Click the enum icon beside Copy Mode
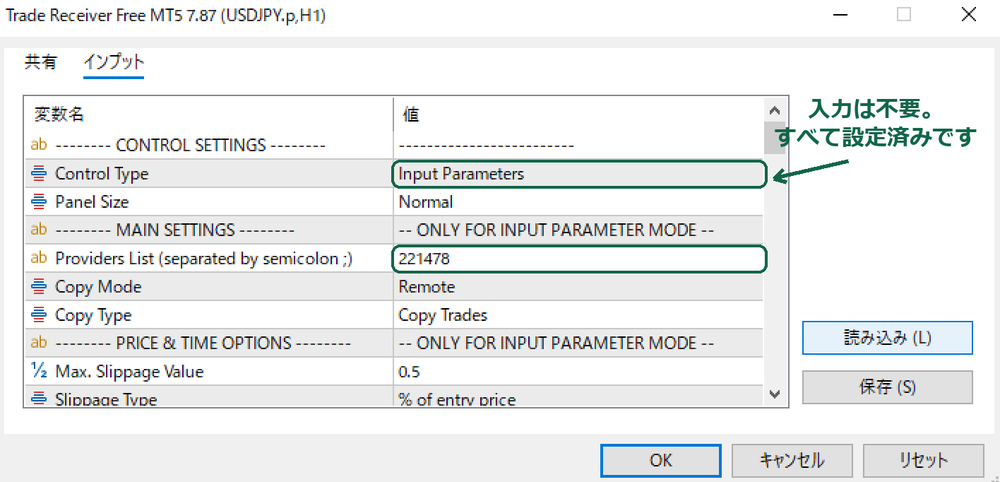Screen dimensions: 1000x482 tap(39, 286)
